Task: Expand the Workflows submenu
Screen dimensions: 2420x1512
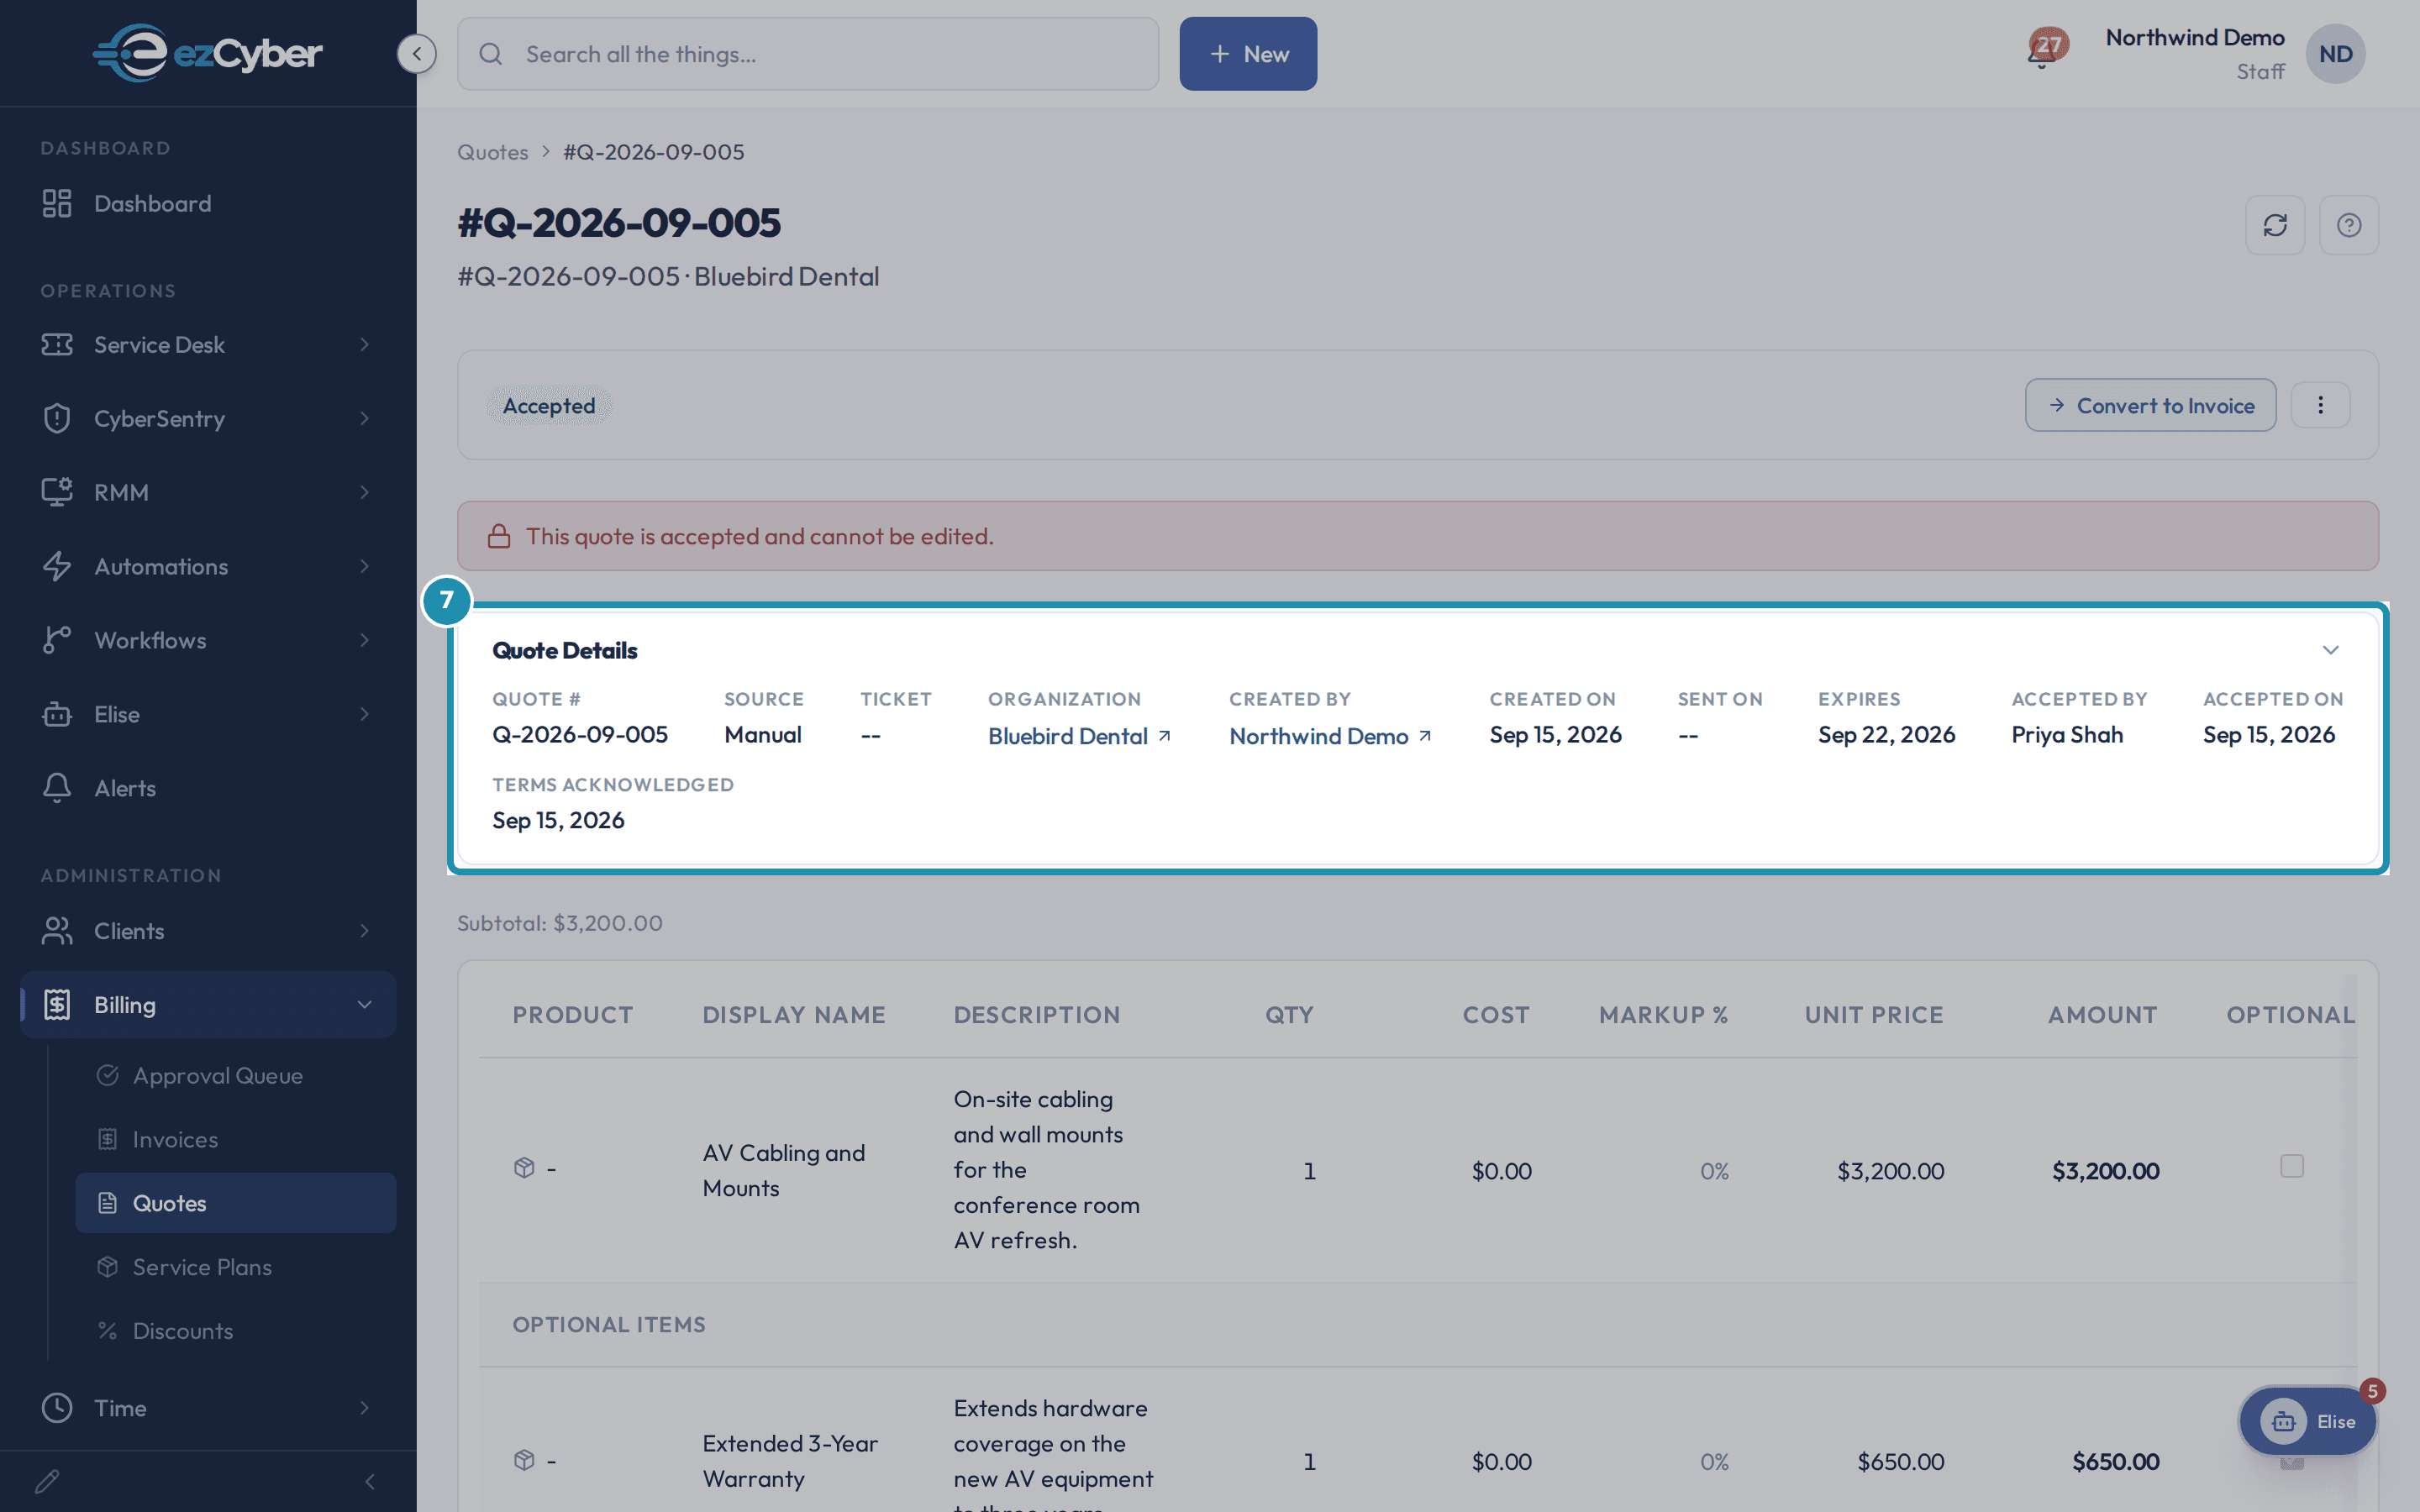Action: coord(364,640)
